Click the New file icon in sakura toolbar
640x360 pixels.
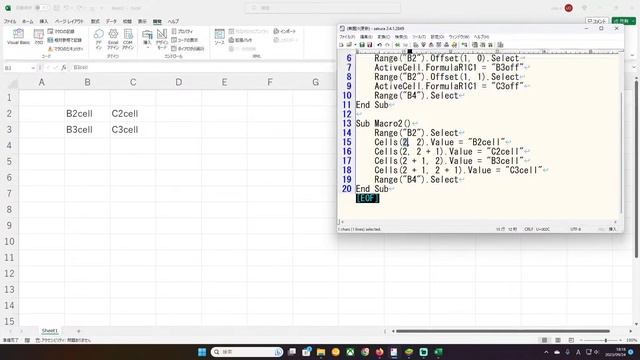pyautogui.click(x=342, y=45)
